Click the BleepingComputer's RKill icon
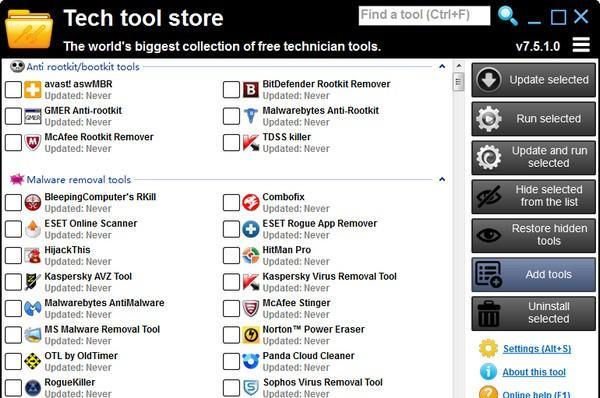This screenshot has width=600, height=398. coord(33,202)
